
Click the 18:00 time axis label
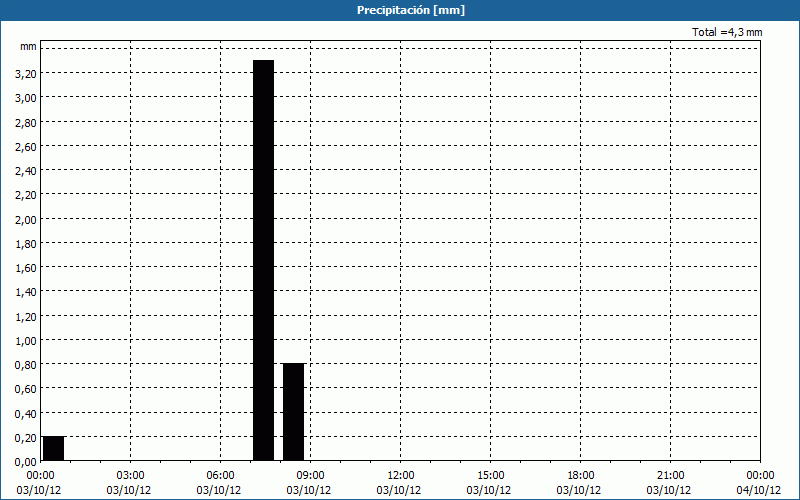tap(581, 476)
